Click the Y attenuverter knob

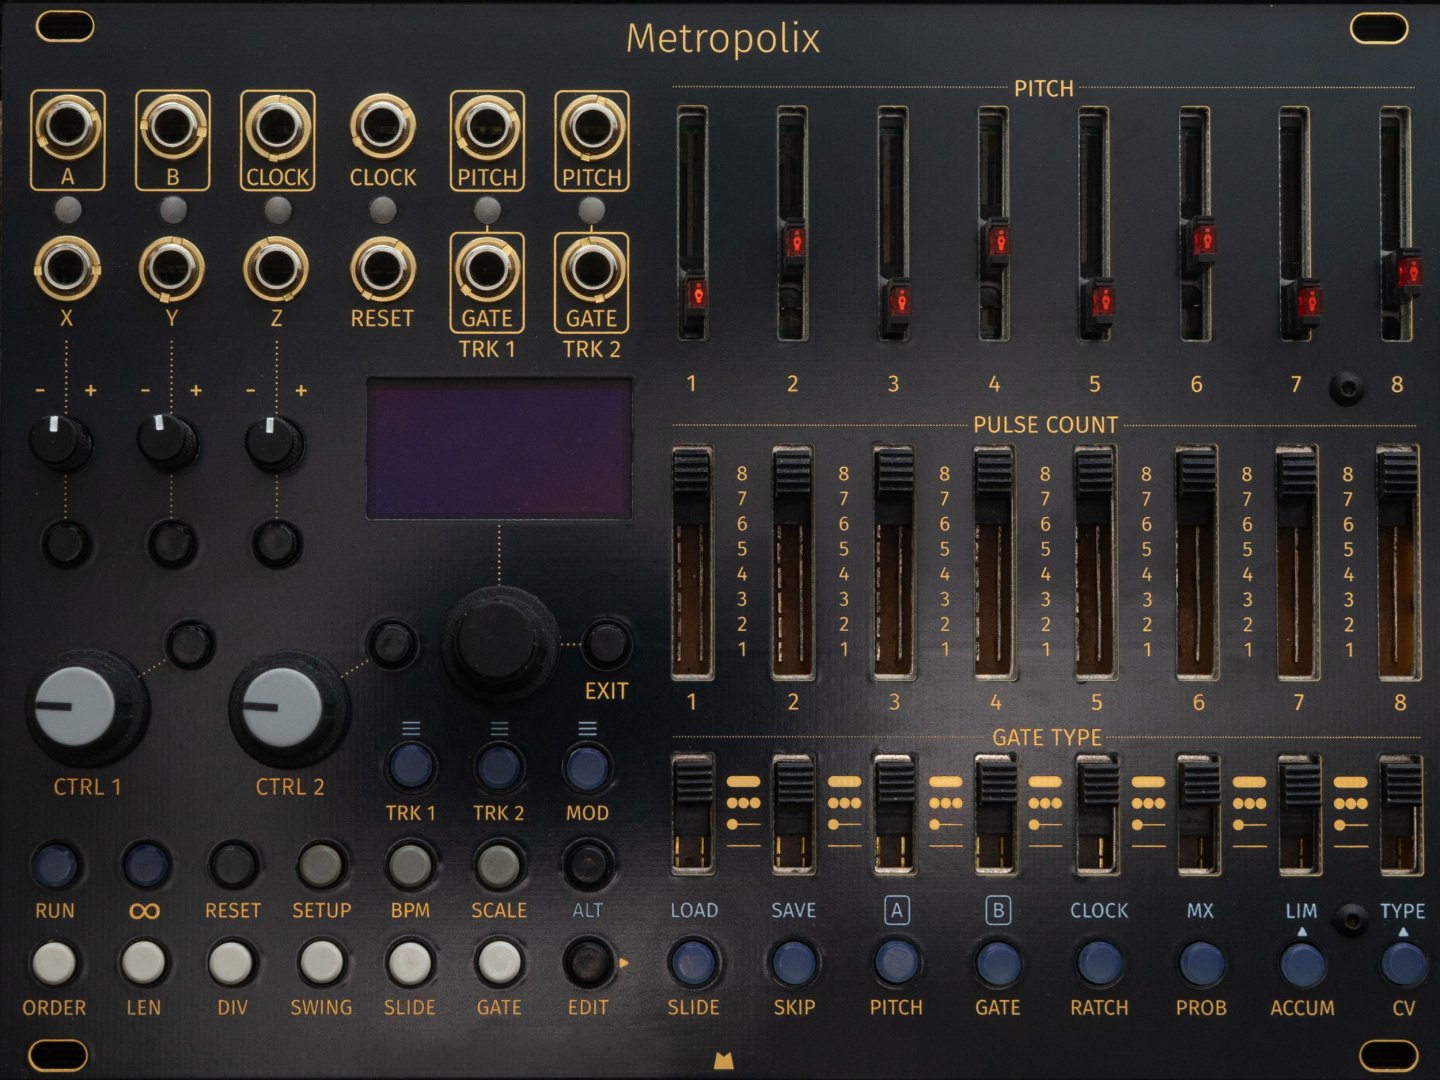(x=167, y=442)
